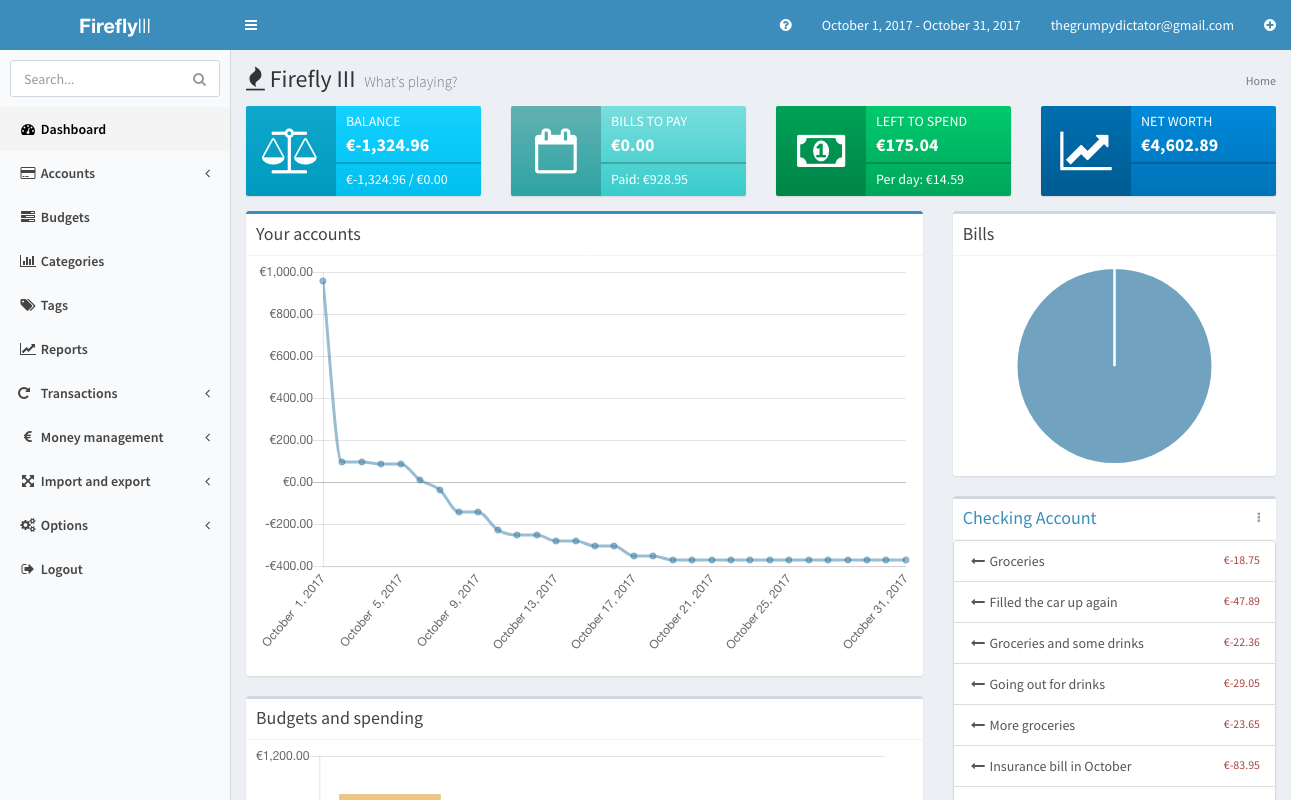Click the Logout sidebar item
The image size is (1291, 800).
click(x=61, y=569)
